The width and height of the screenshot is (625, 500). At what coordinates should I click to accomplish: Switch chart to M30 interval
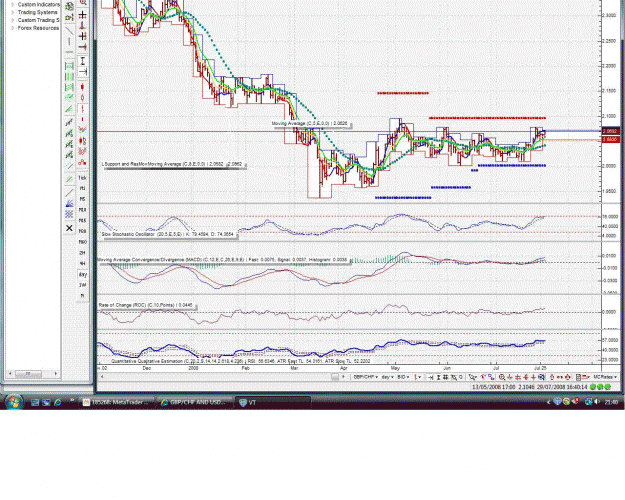83,231
